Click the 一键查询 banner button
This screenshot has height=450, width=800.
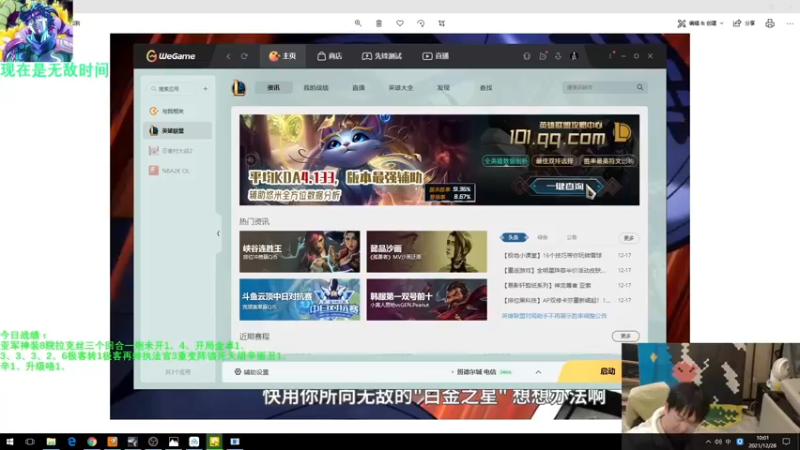(565, 187)
